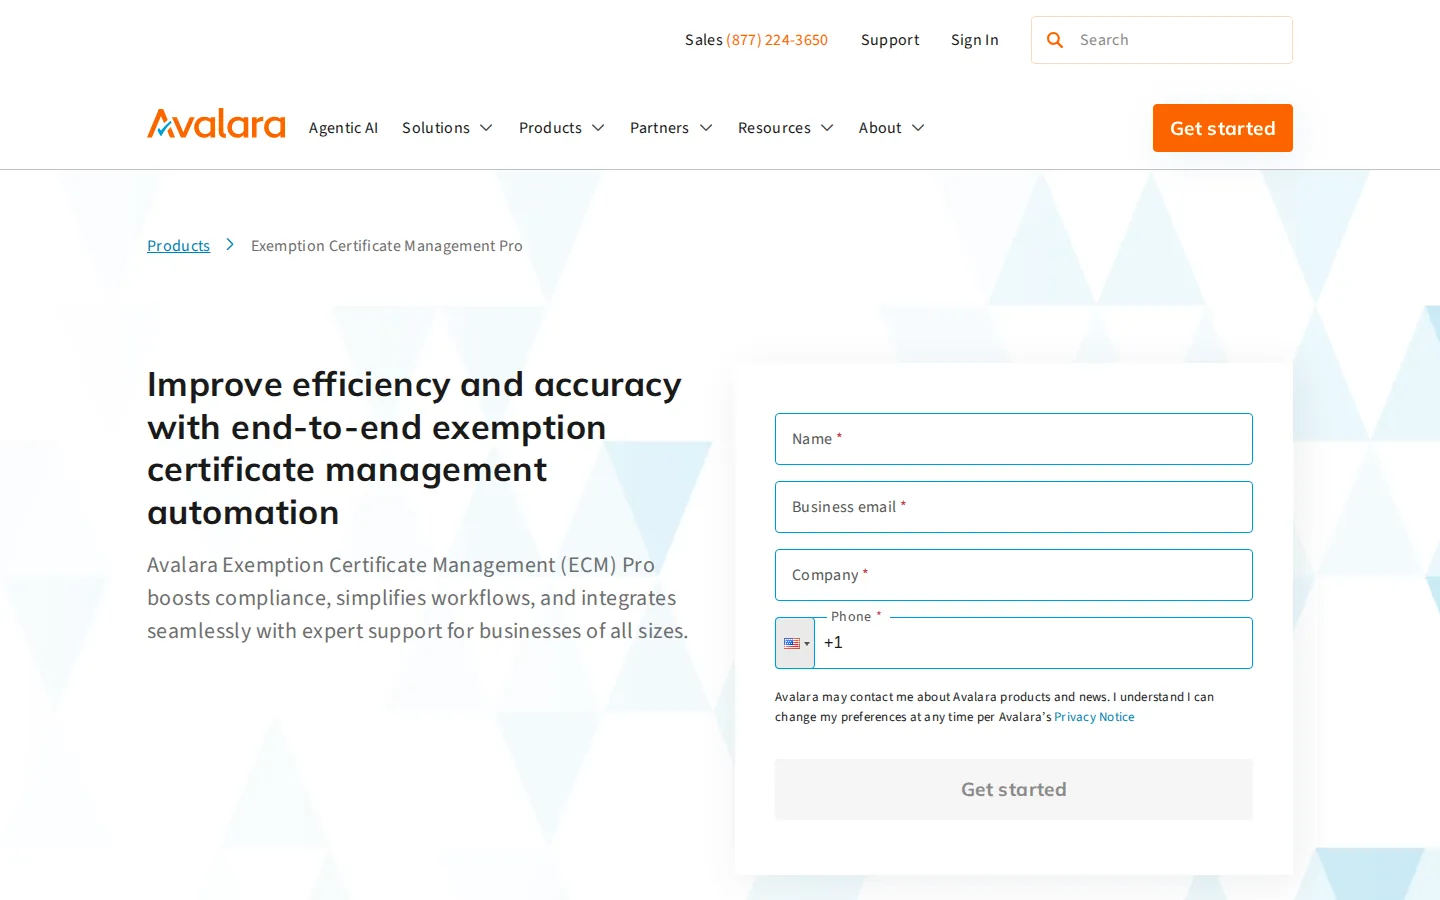Call sales number (877) 224-3650

coord(777,40)
